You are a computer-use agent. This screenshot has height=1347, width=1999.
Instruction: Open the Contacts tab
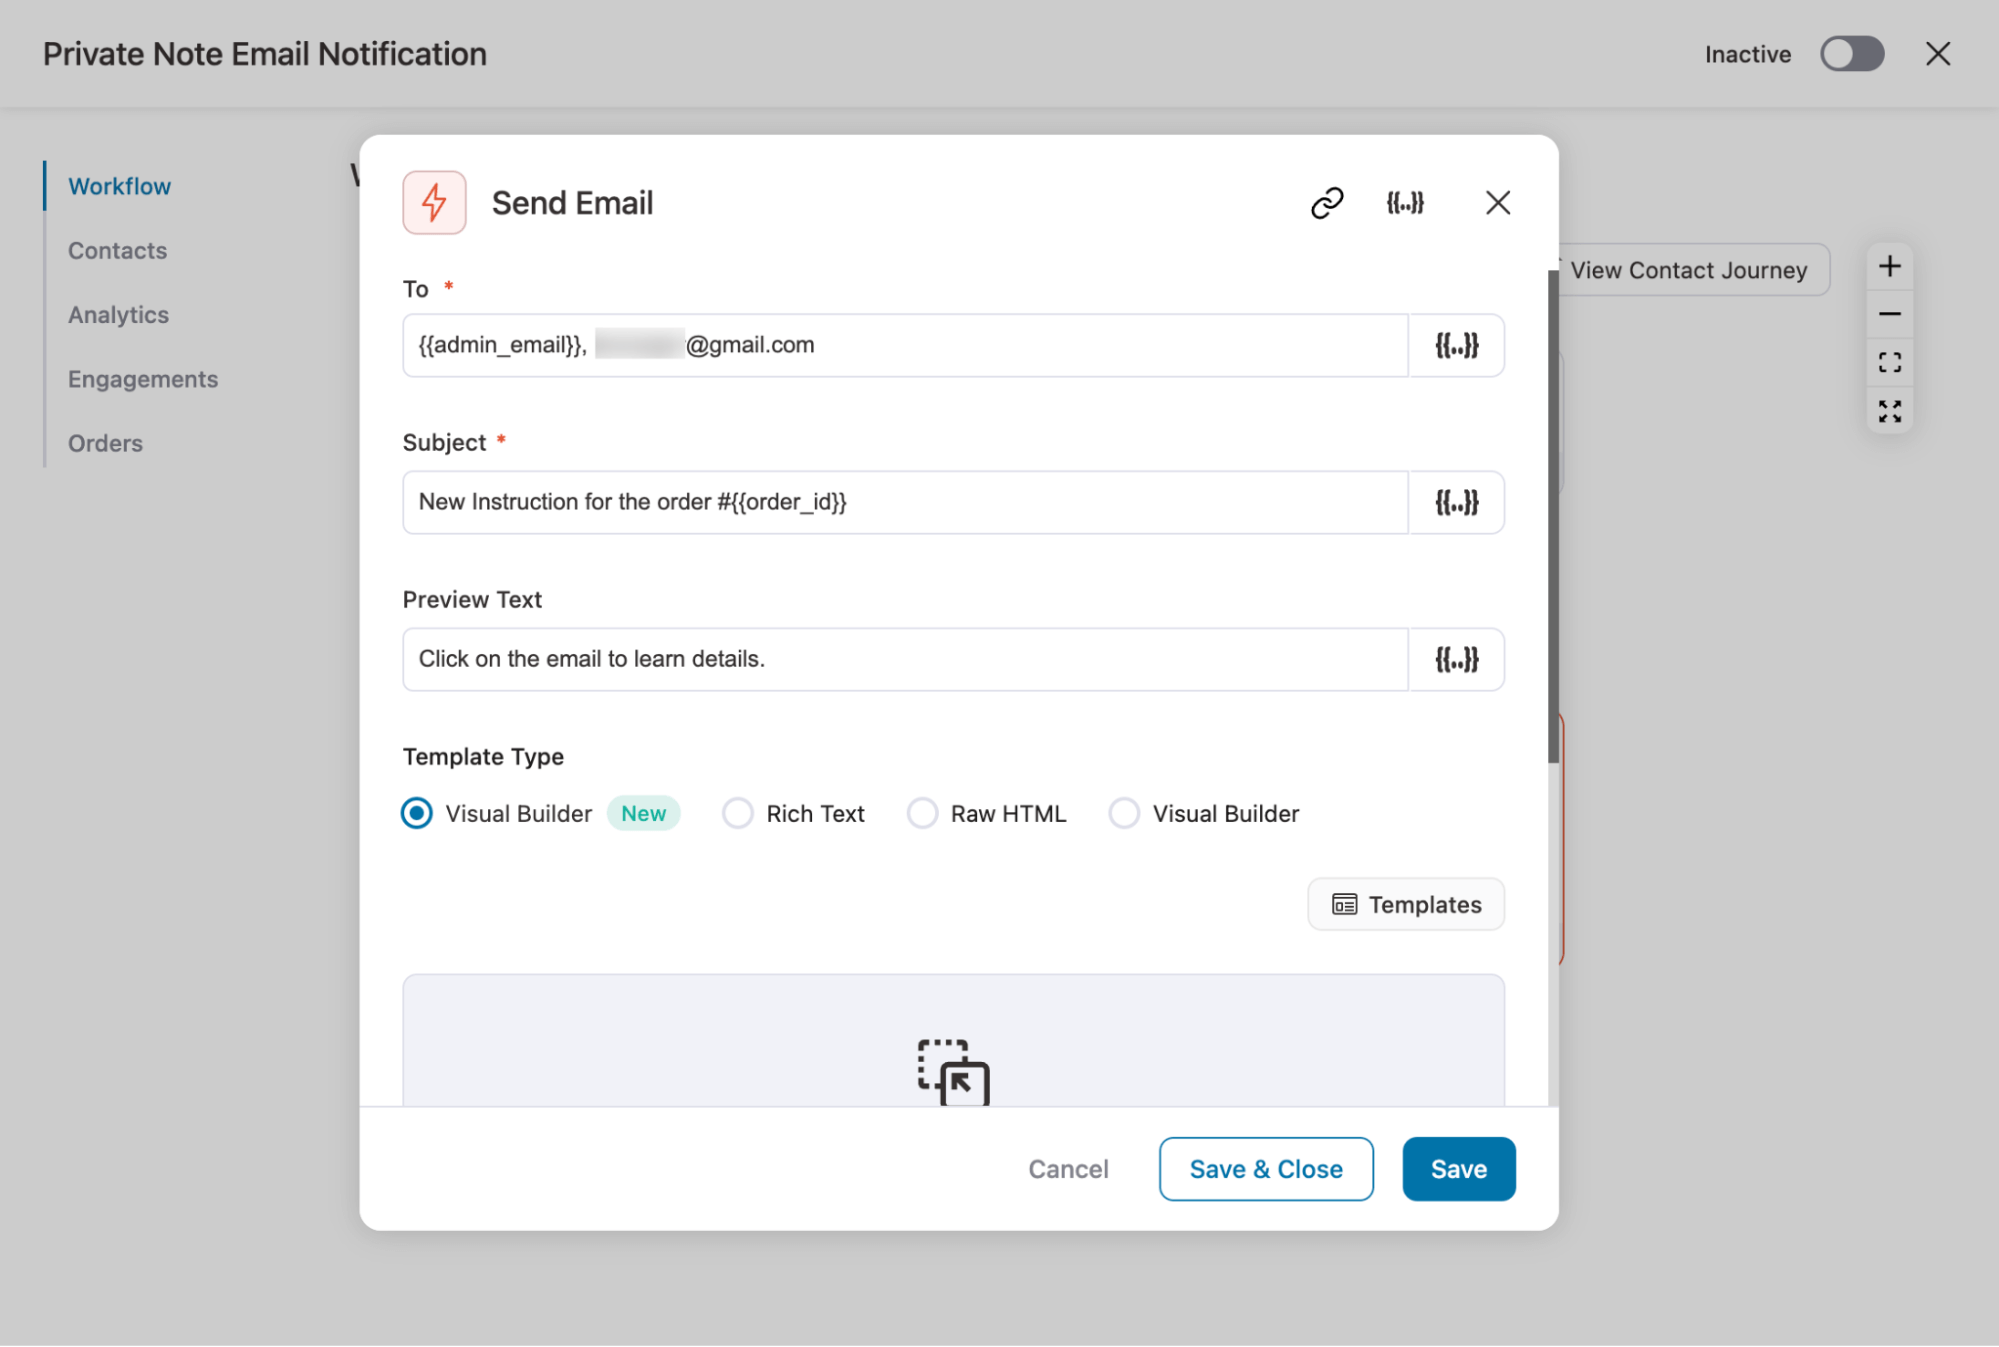(117, 250)
